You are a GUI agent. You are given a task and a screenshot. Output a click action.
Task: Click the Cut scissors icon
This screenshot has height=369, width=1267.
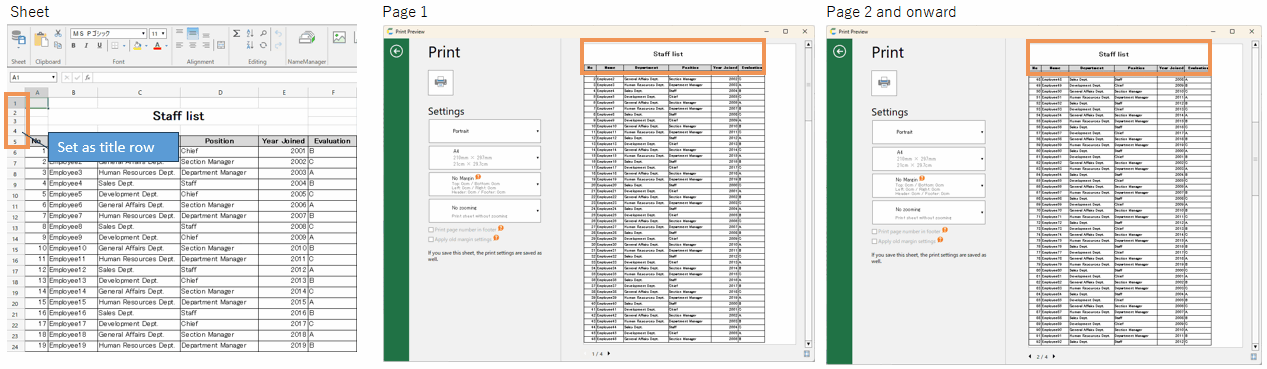58,33
